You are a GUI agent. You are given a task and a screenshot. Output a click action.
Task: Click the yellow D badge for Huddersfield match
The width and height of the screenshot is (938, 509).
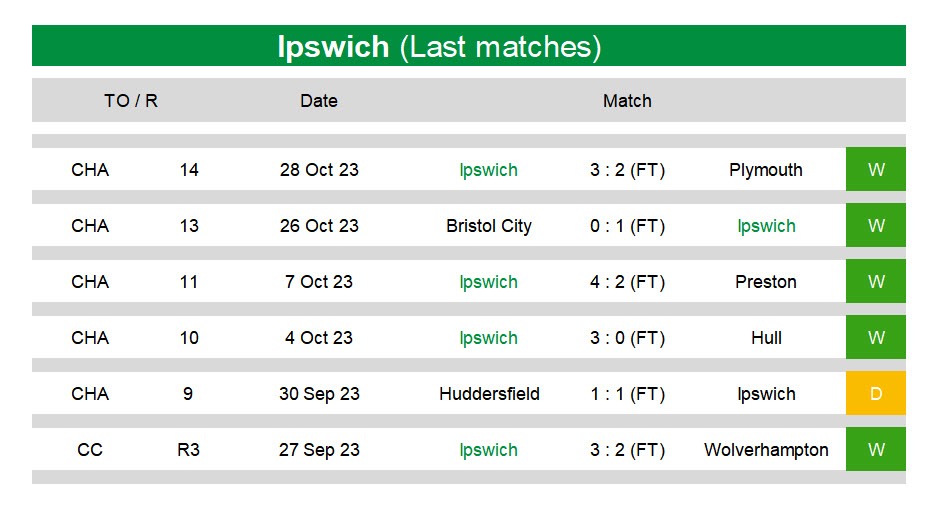(875, 394)
